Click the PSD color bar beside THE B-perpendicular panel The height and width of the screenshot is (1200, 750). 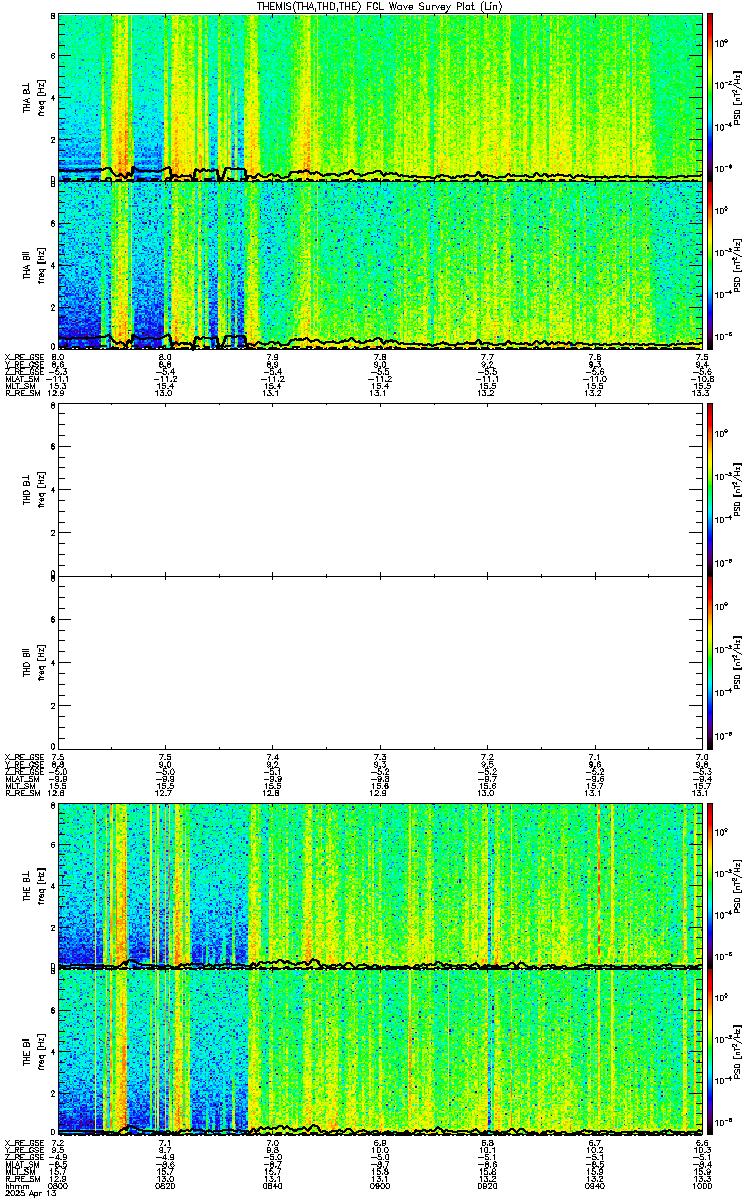click(x=711, y=886)
